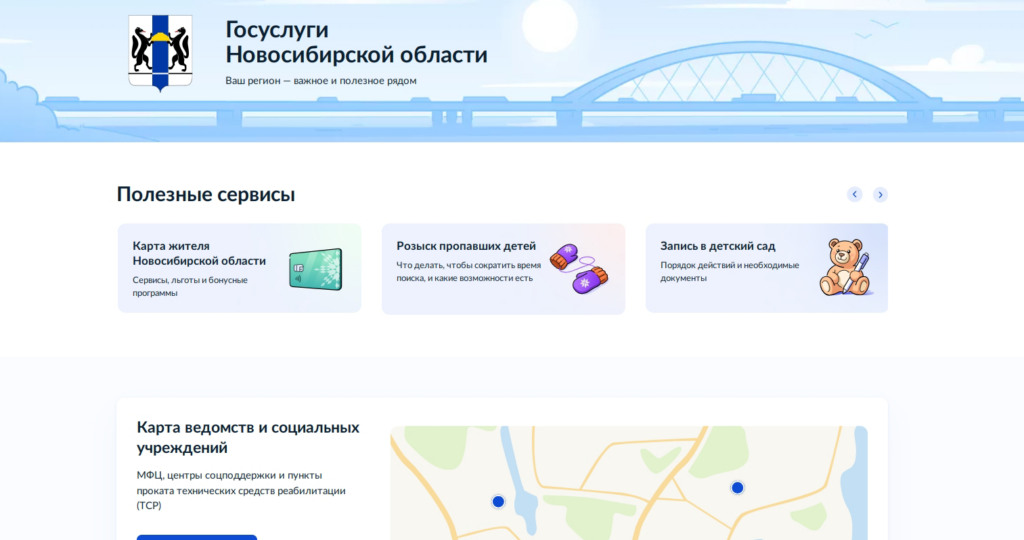Select the left blue map marker
The height and width of the screenshot is (540, 1024).
(498, 501)
